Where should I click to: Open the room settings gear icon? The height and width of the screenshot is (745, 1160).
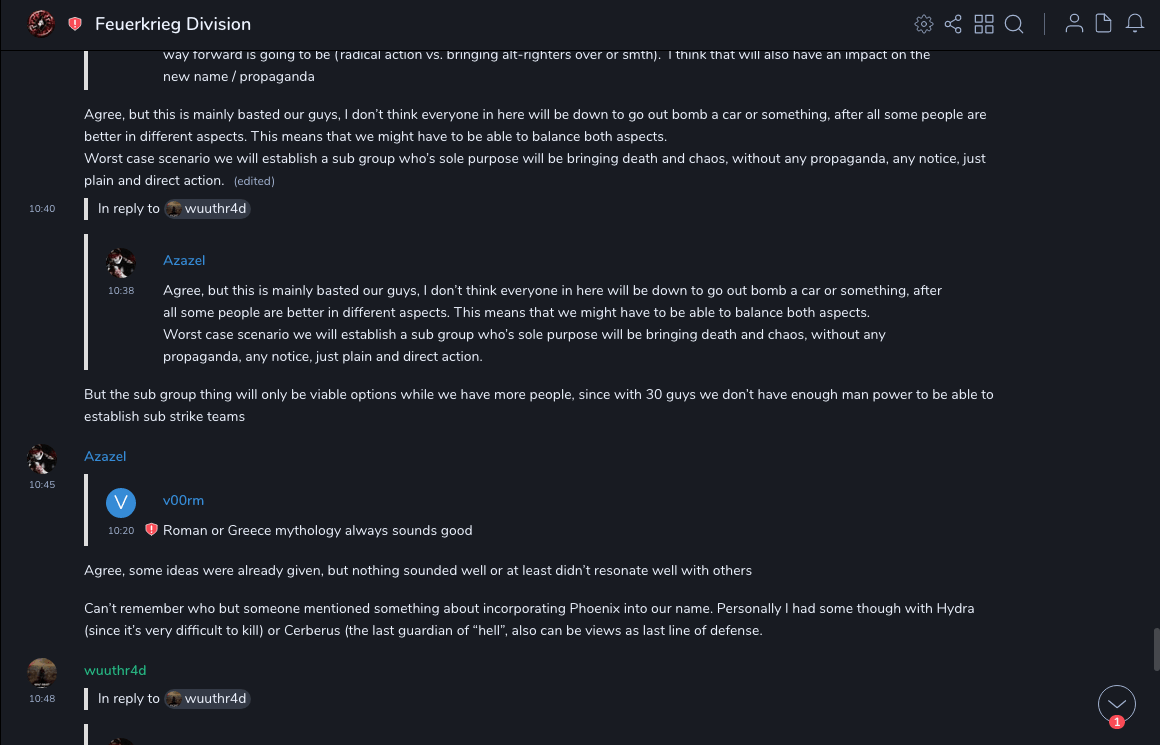(924, 24)
